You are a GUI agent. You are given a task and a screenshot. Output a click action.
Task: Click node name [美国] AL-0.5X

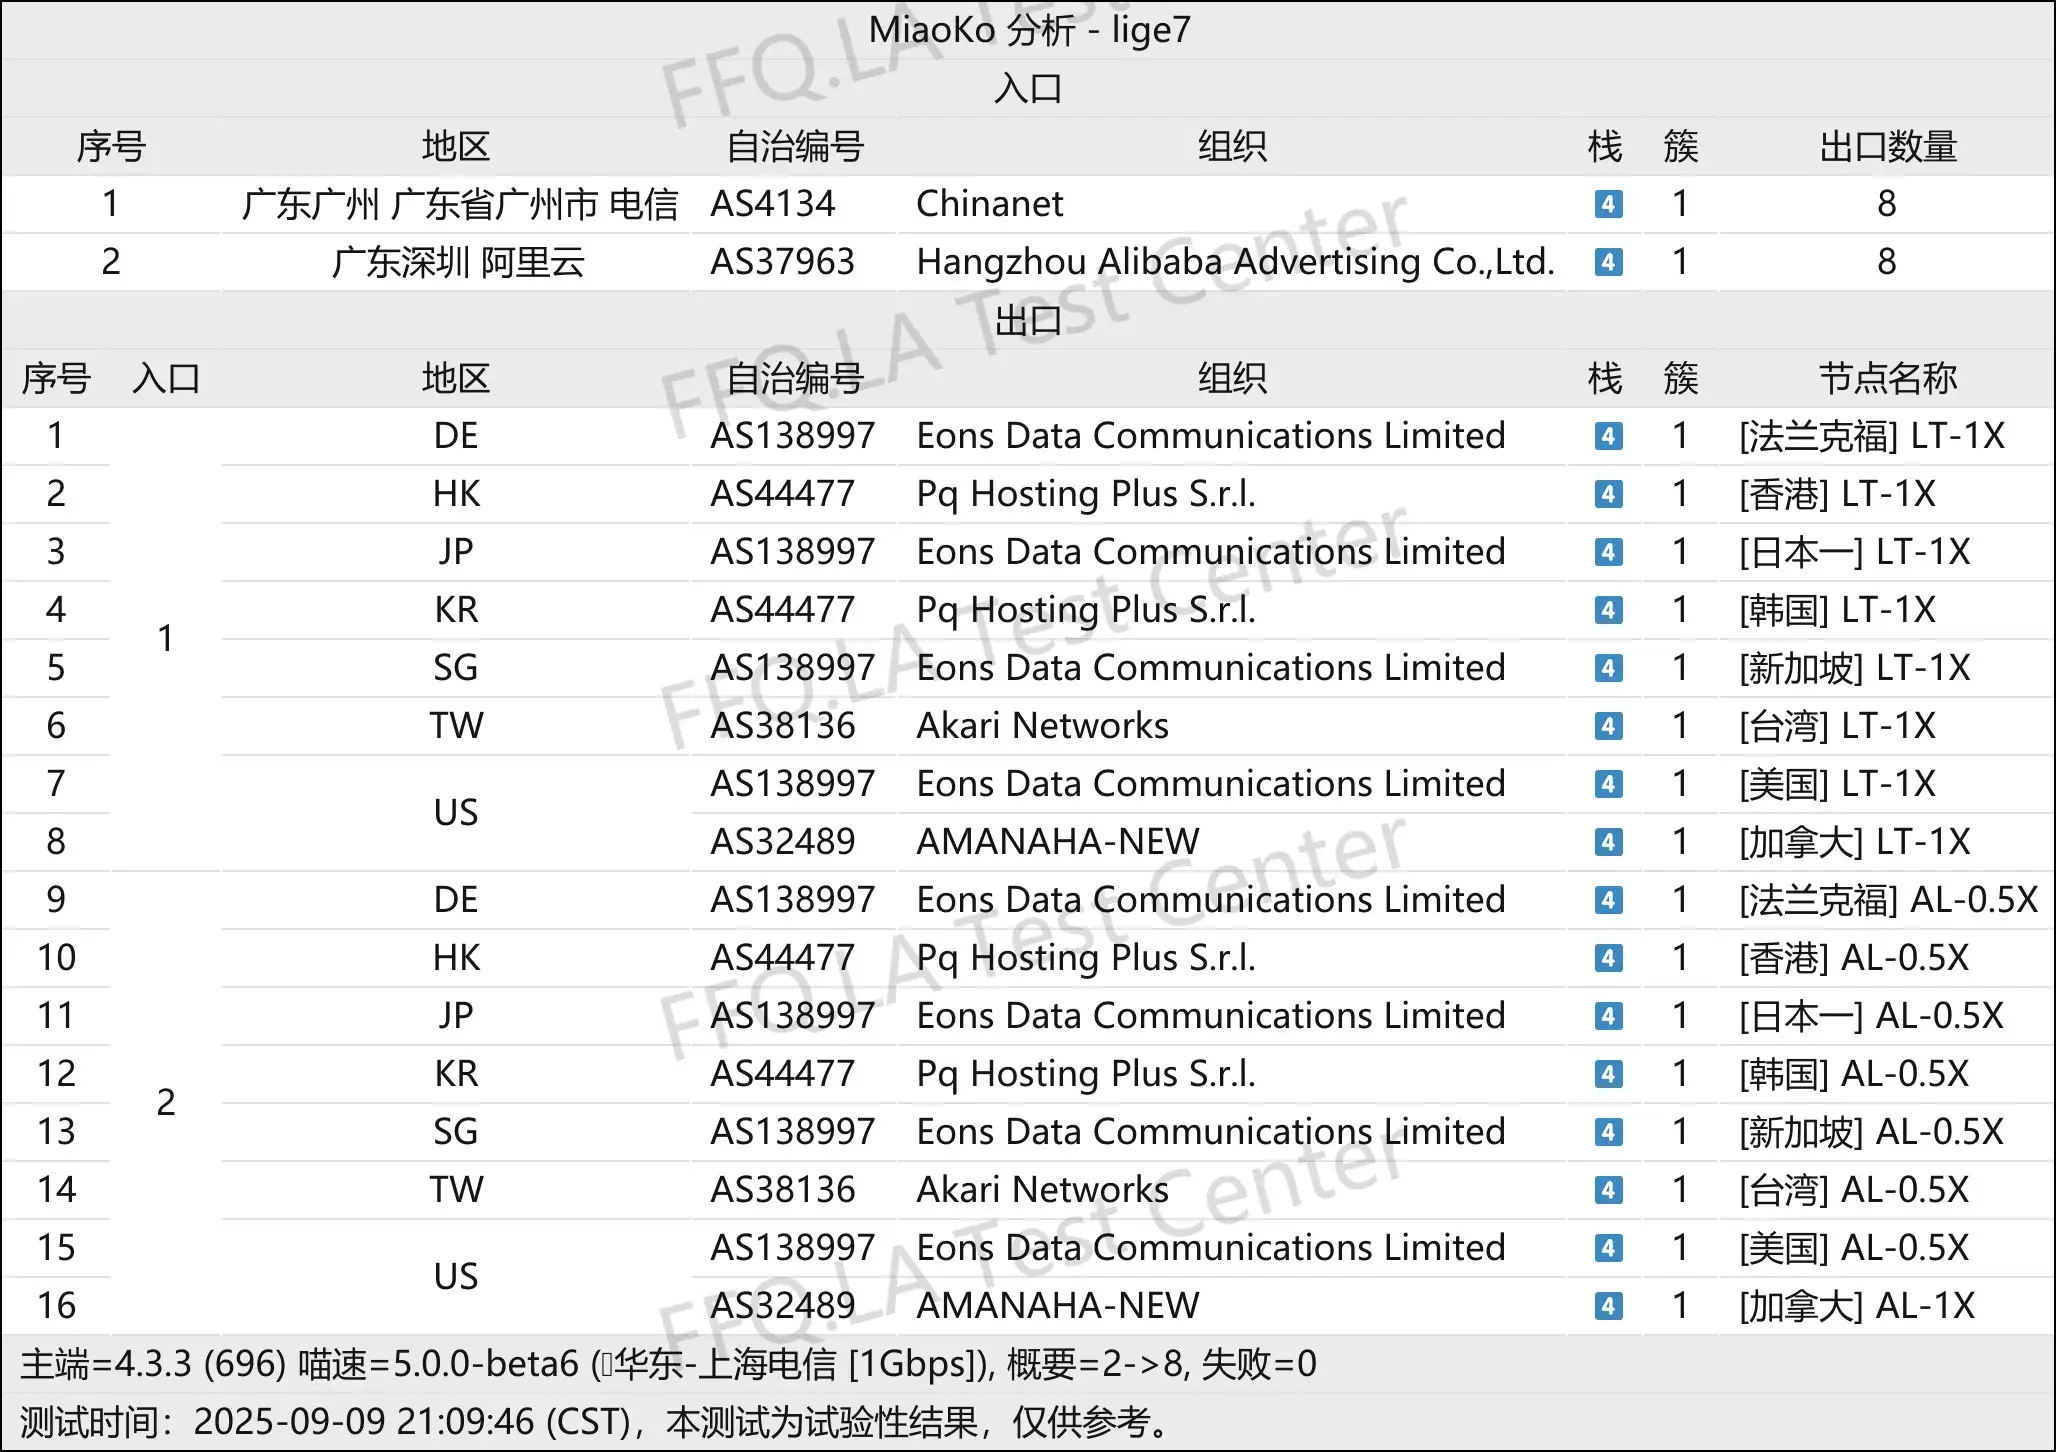[x=1853, y=1248]
